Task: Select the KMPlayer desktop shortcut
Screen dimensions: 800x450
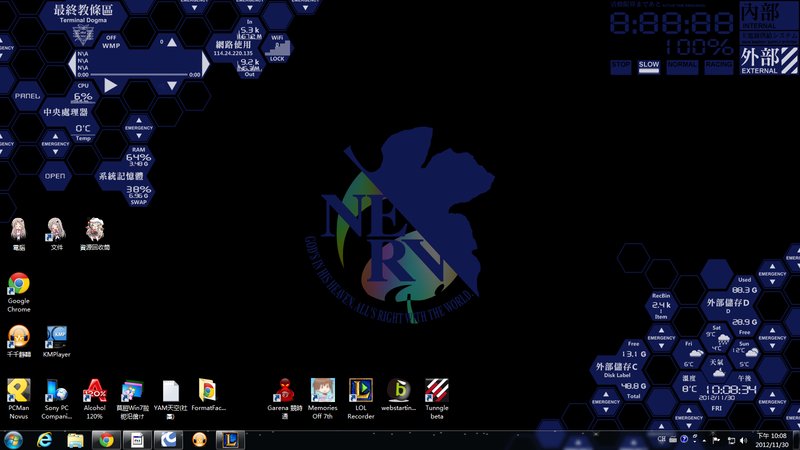Action: [x=57, y=341]
